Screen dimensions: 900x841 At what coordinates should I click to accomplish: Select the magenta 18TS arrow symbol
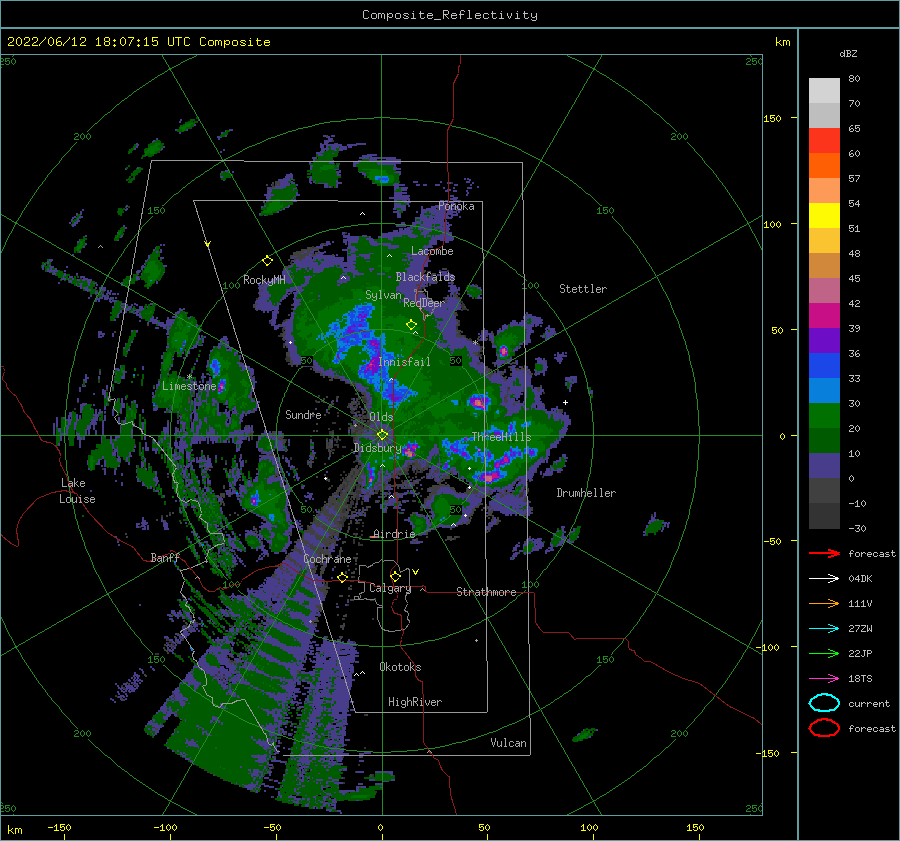[824, 679]
